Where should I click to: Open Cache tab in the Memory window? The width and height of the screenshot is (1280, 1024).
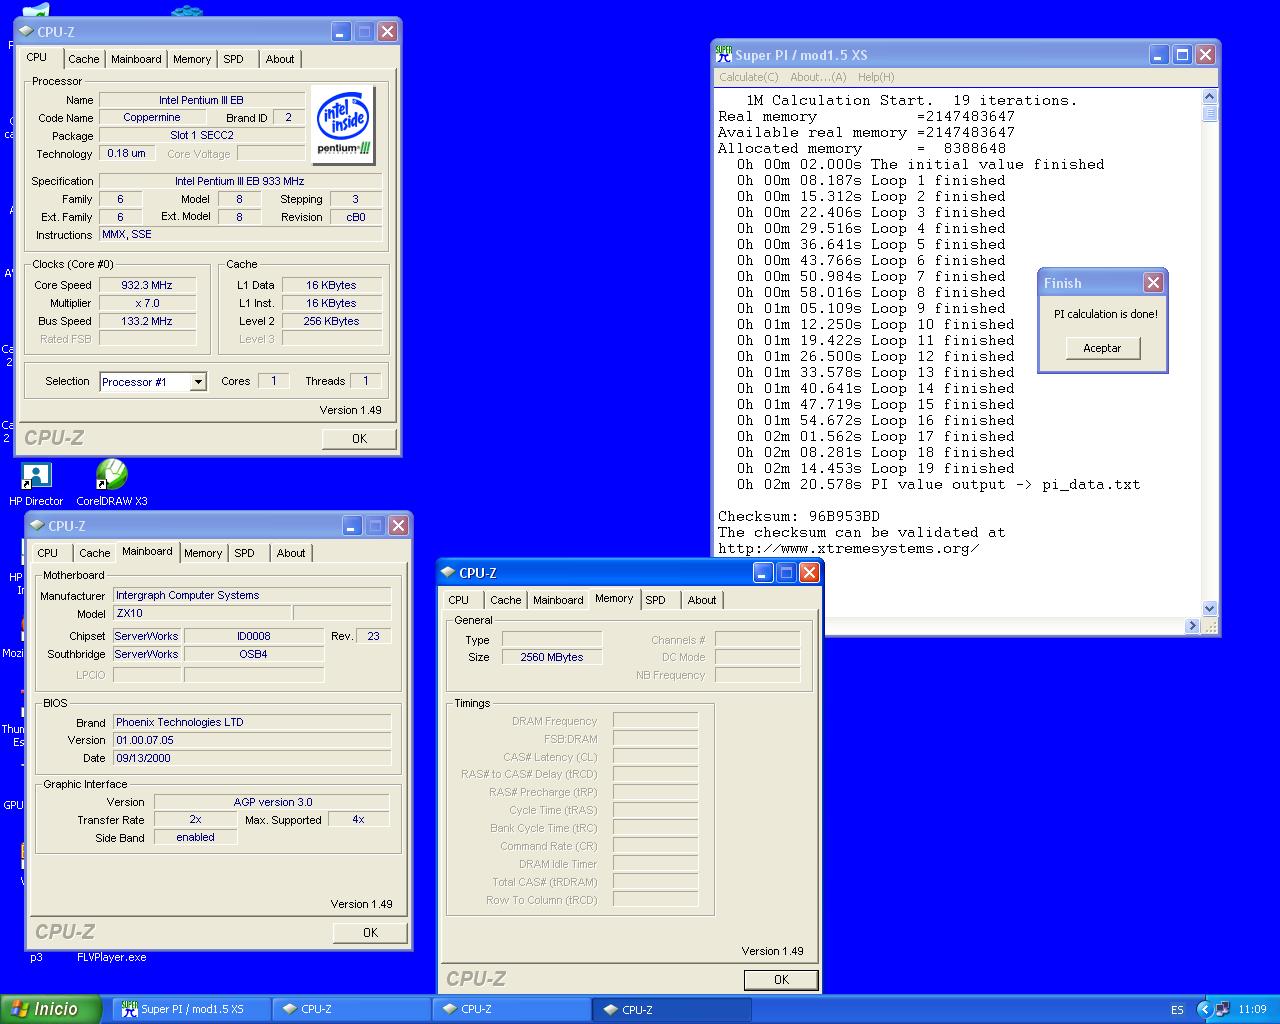(x=506, y=600)
